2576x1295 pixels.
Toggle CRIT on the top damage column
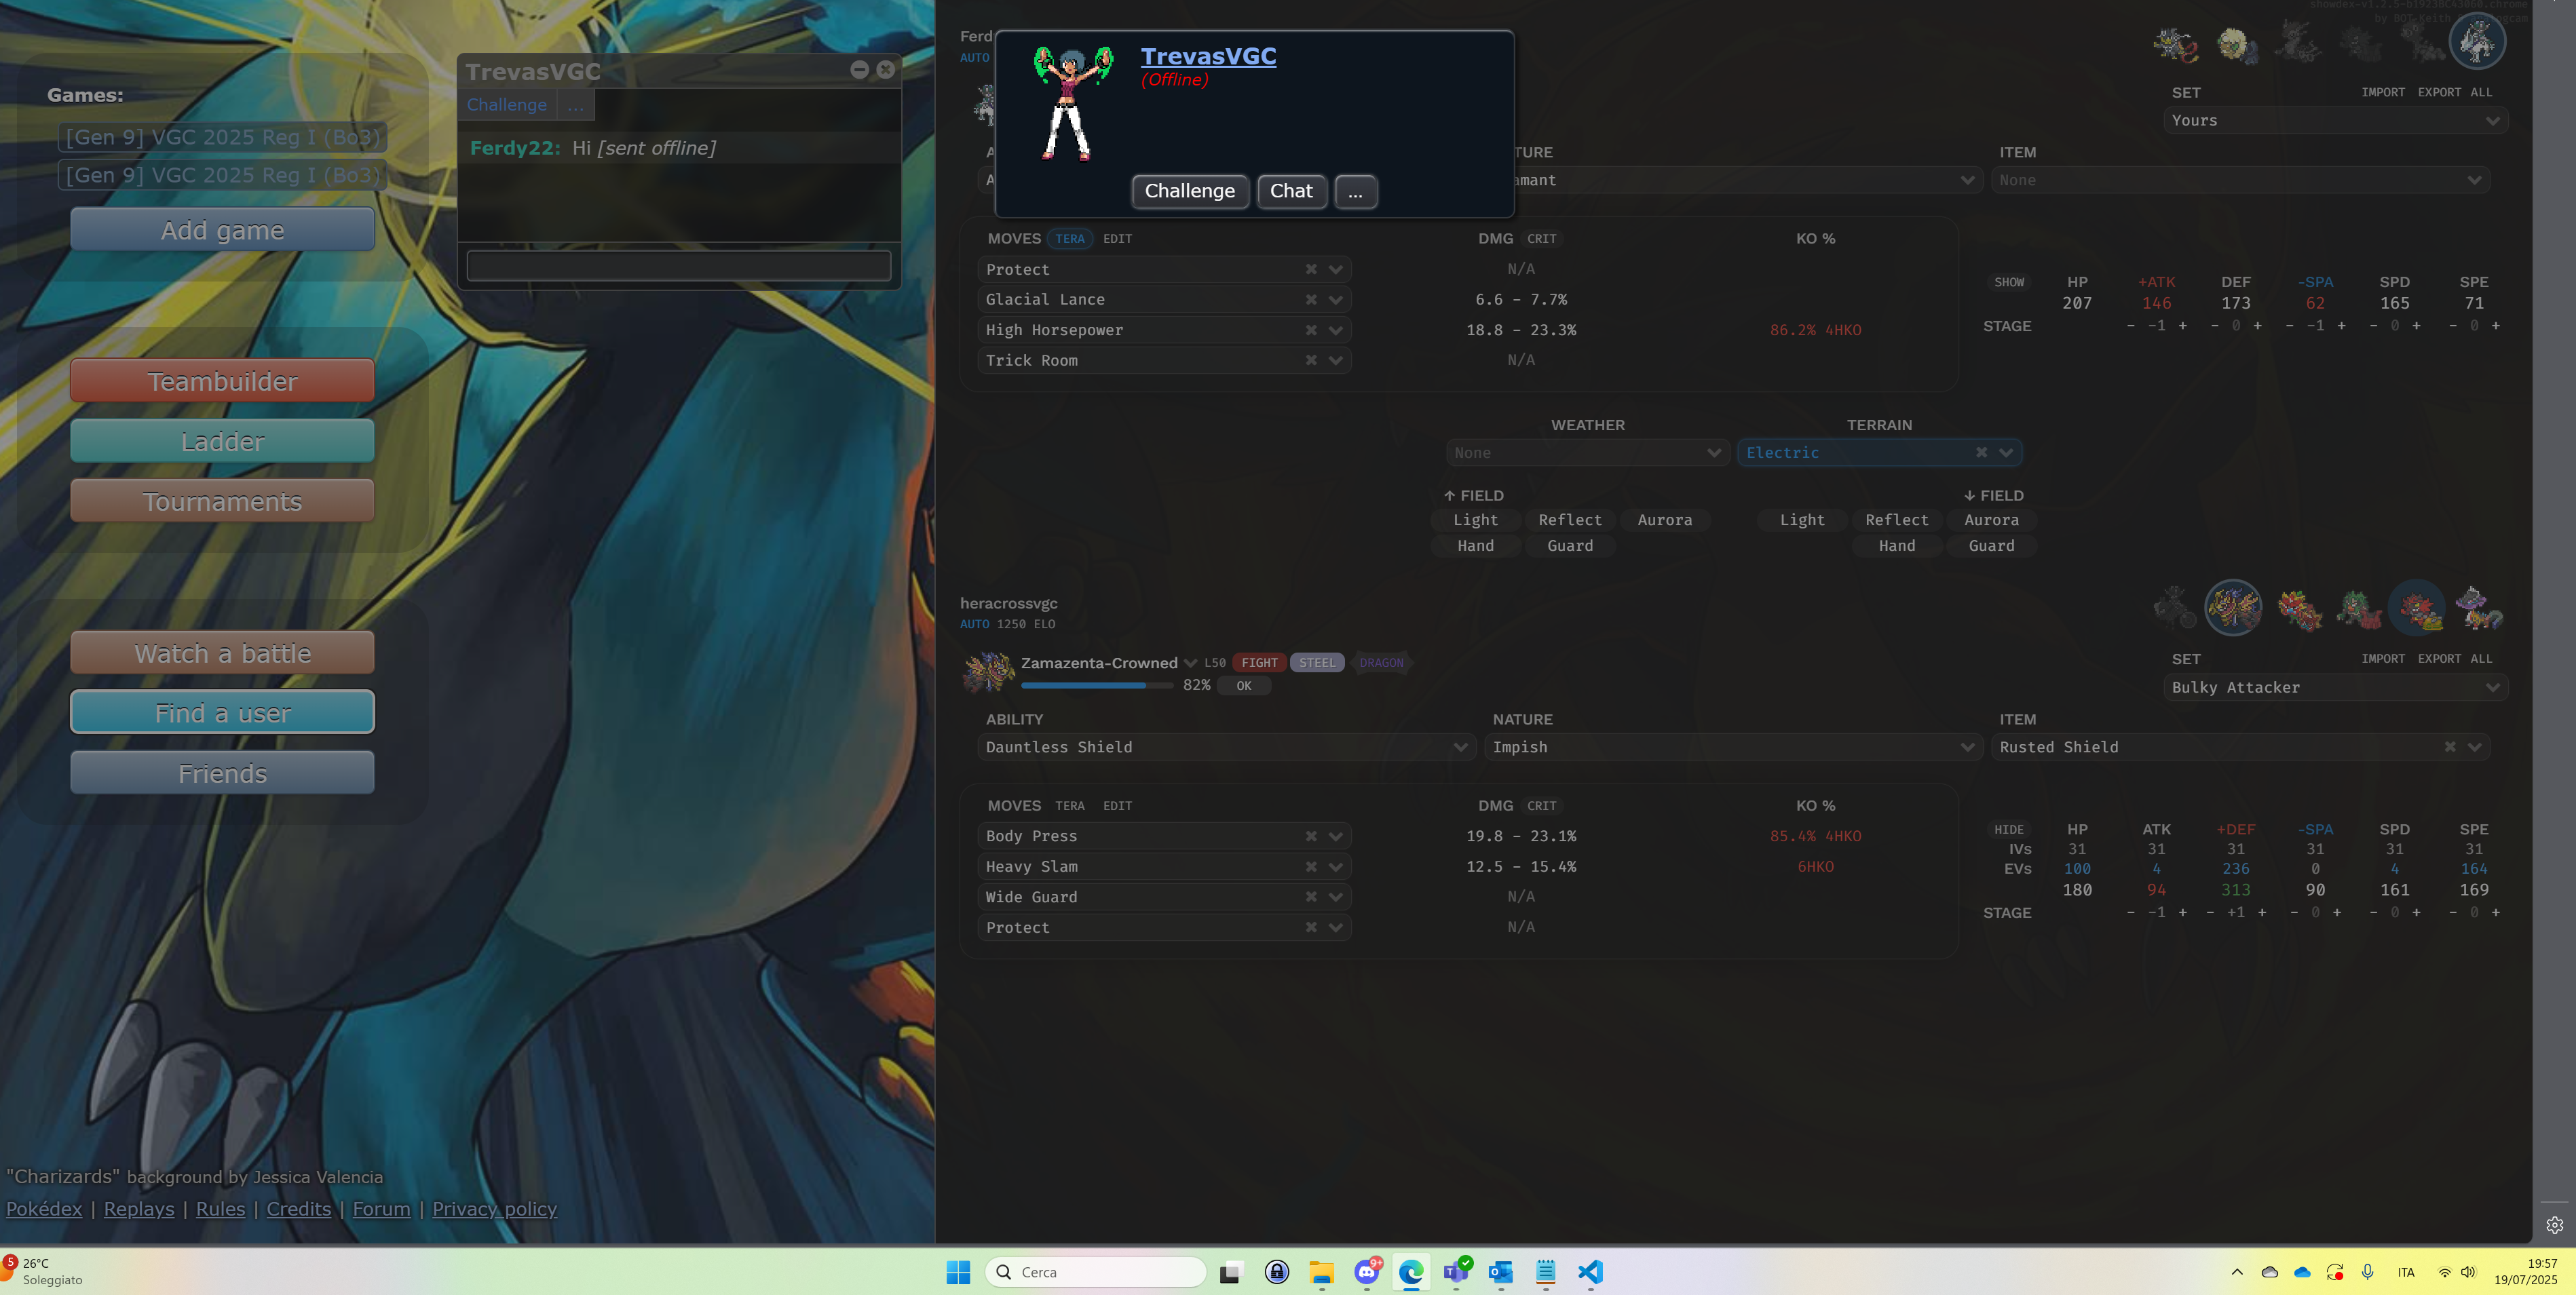pyautogui.click(x=1541, y=239)
